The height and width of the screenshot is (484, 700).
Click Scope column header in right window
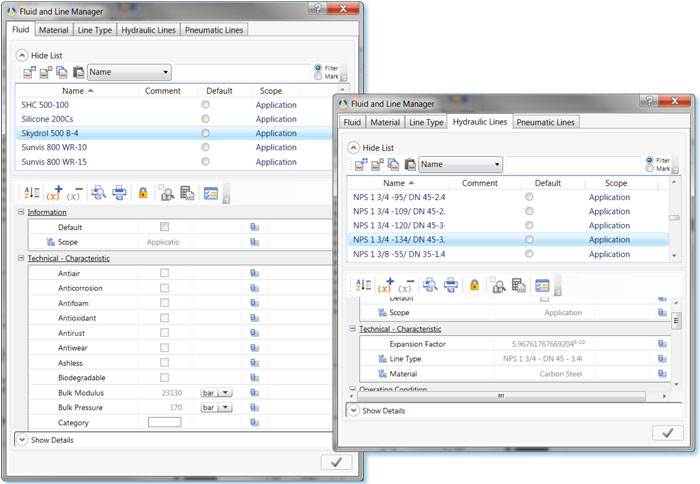coord(616,183)
